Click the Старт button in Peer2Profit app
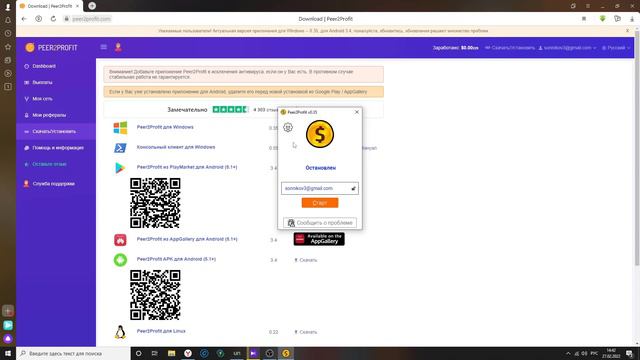 (x=320, y=203)
